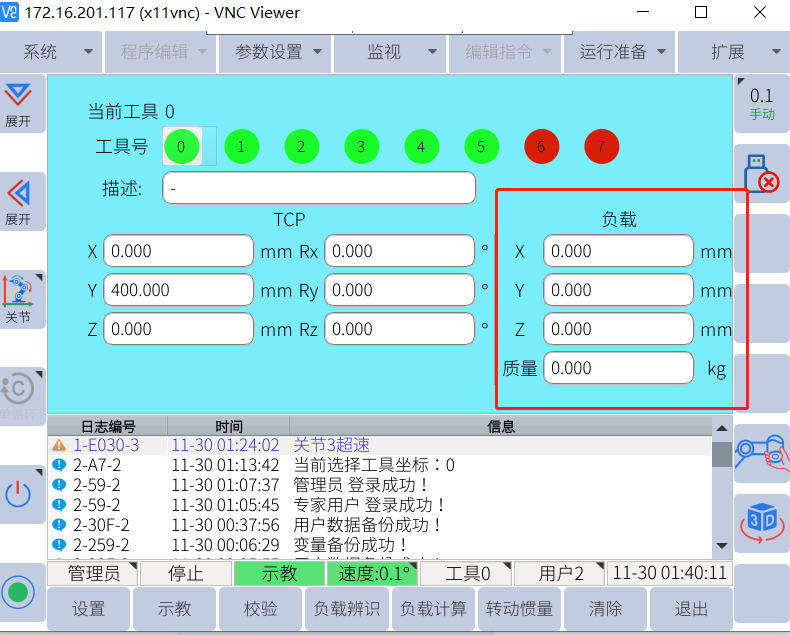Image resolution: width=790 pixels, height=635 pixels.
Task: Open the 参数设置 dropdown menu
Action: [x=279, y=52]
